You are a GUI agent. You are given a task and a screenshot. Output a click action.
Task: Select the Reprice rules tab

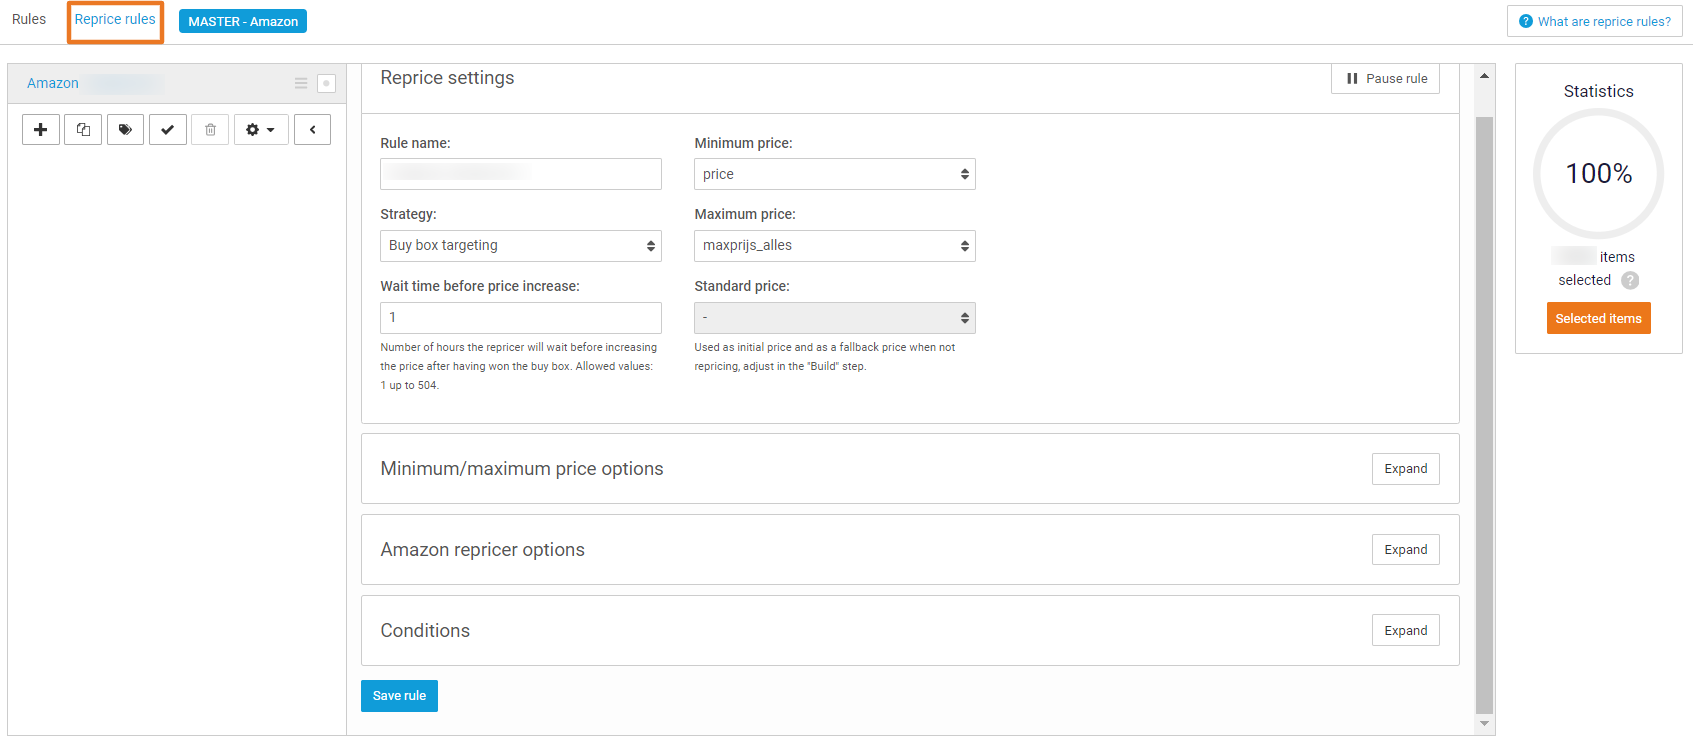pos(115,20)
